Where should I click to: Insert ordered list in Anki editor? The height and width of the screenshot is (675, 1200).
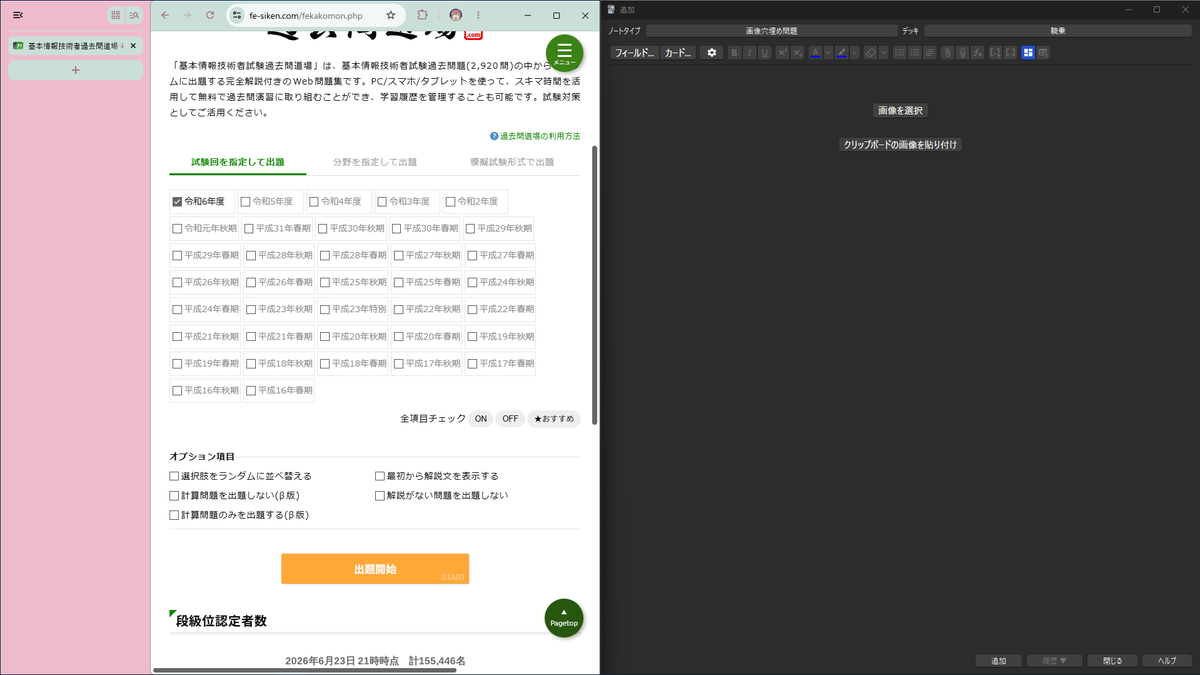[x=915, y=53]
